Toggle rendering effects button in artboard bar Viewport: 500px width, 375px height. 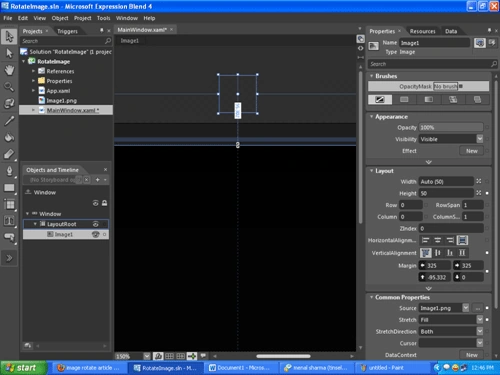pos(158,356)
